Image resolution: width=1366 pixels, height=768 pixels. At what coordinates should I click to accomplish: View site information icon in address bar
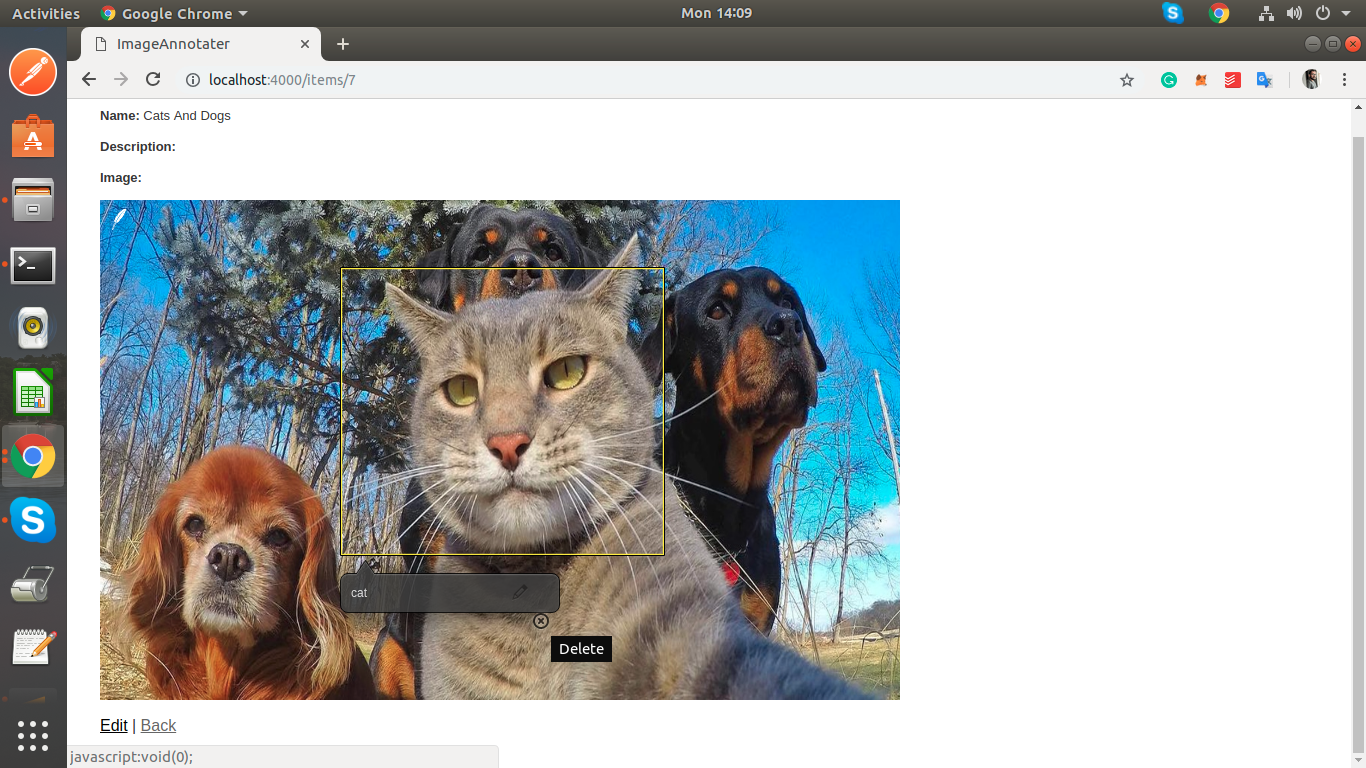[193, 80]
